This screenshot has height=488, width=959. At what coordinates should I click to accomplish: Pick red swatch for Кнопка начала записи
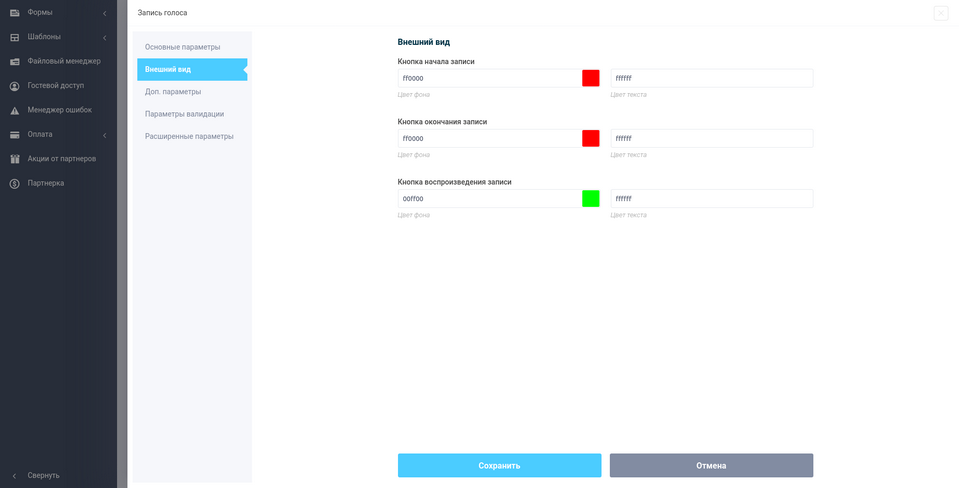coord(590,78)
